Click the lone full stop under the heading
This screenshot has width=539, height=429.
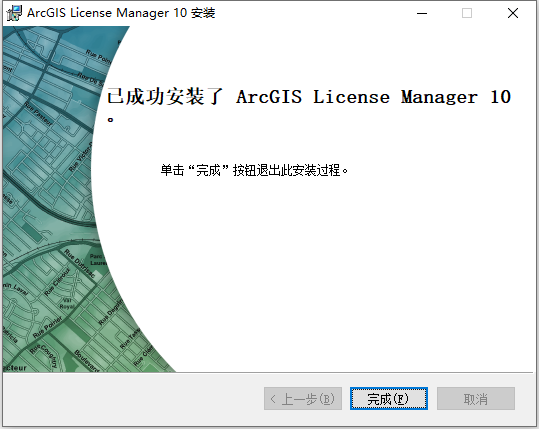(x=110, y=120)
